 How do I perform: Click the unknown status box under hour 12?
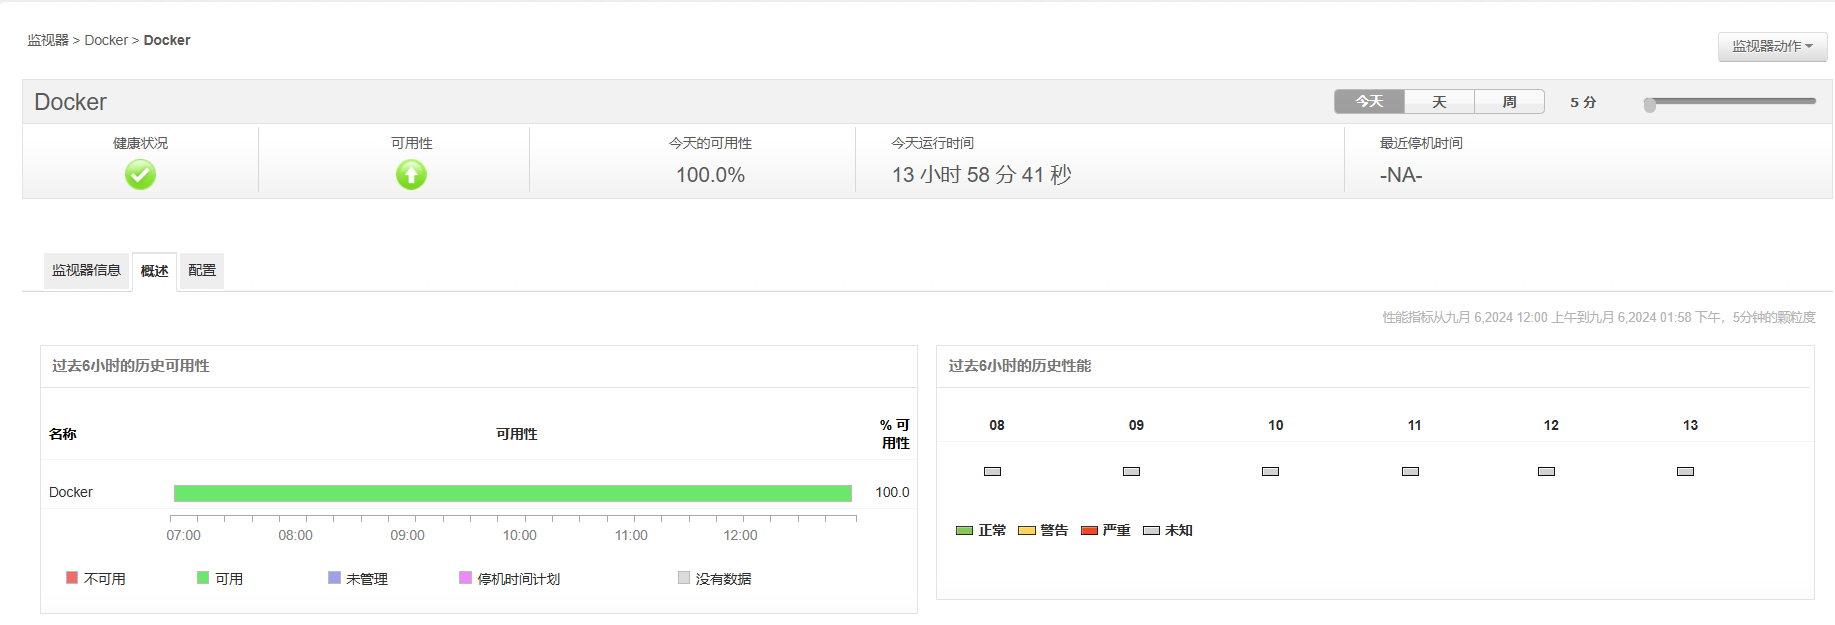click(x=1546, y=471)
